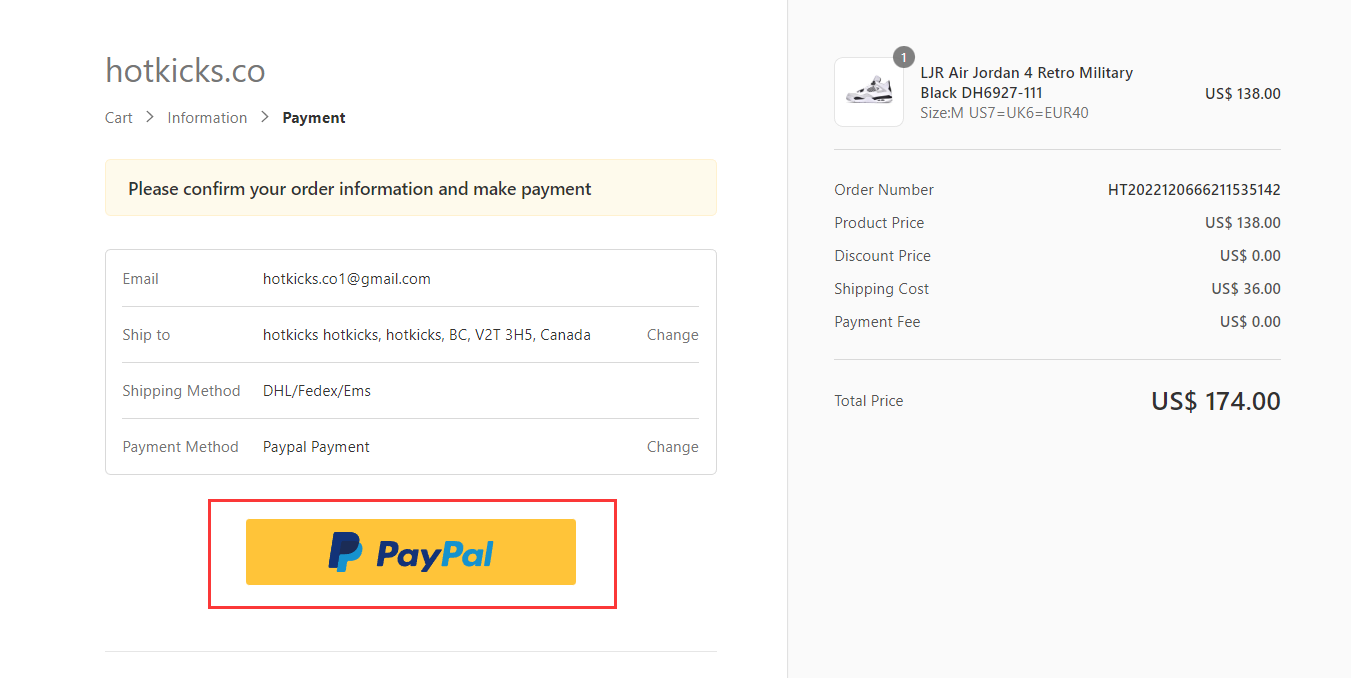1351x678 pixels.
Task: Select the Payment breadcrumb step
Action: click(314, 118)
